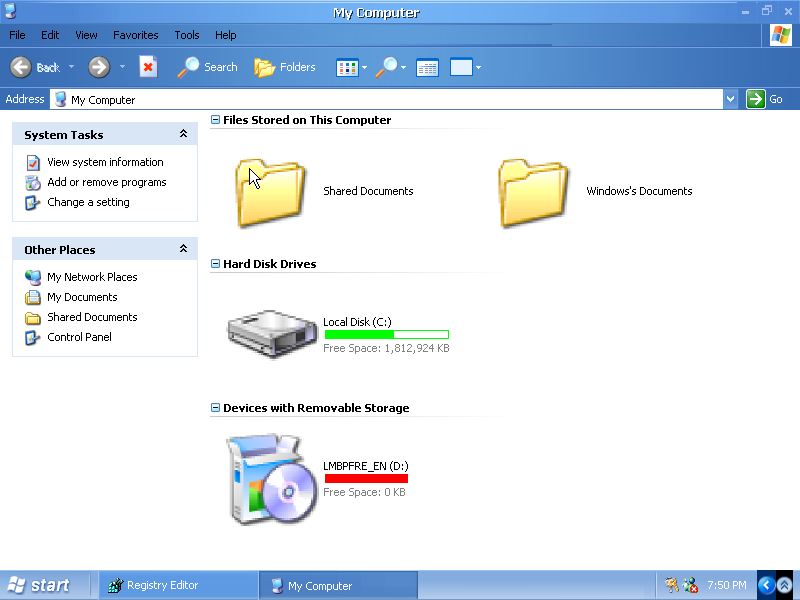
Task: Open the Tools menu
Action: 187,35
